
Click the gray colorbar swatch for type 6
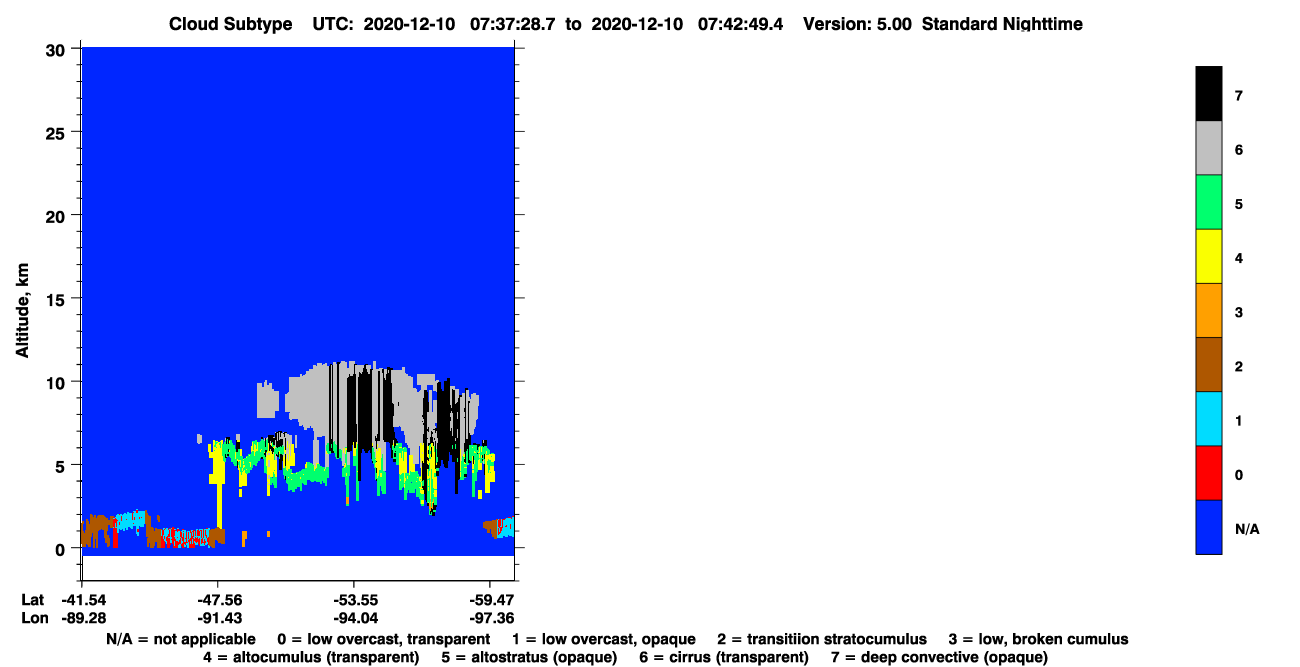pyautogui.click(x=1209, y=149)
